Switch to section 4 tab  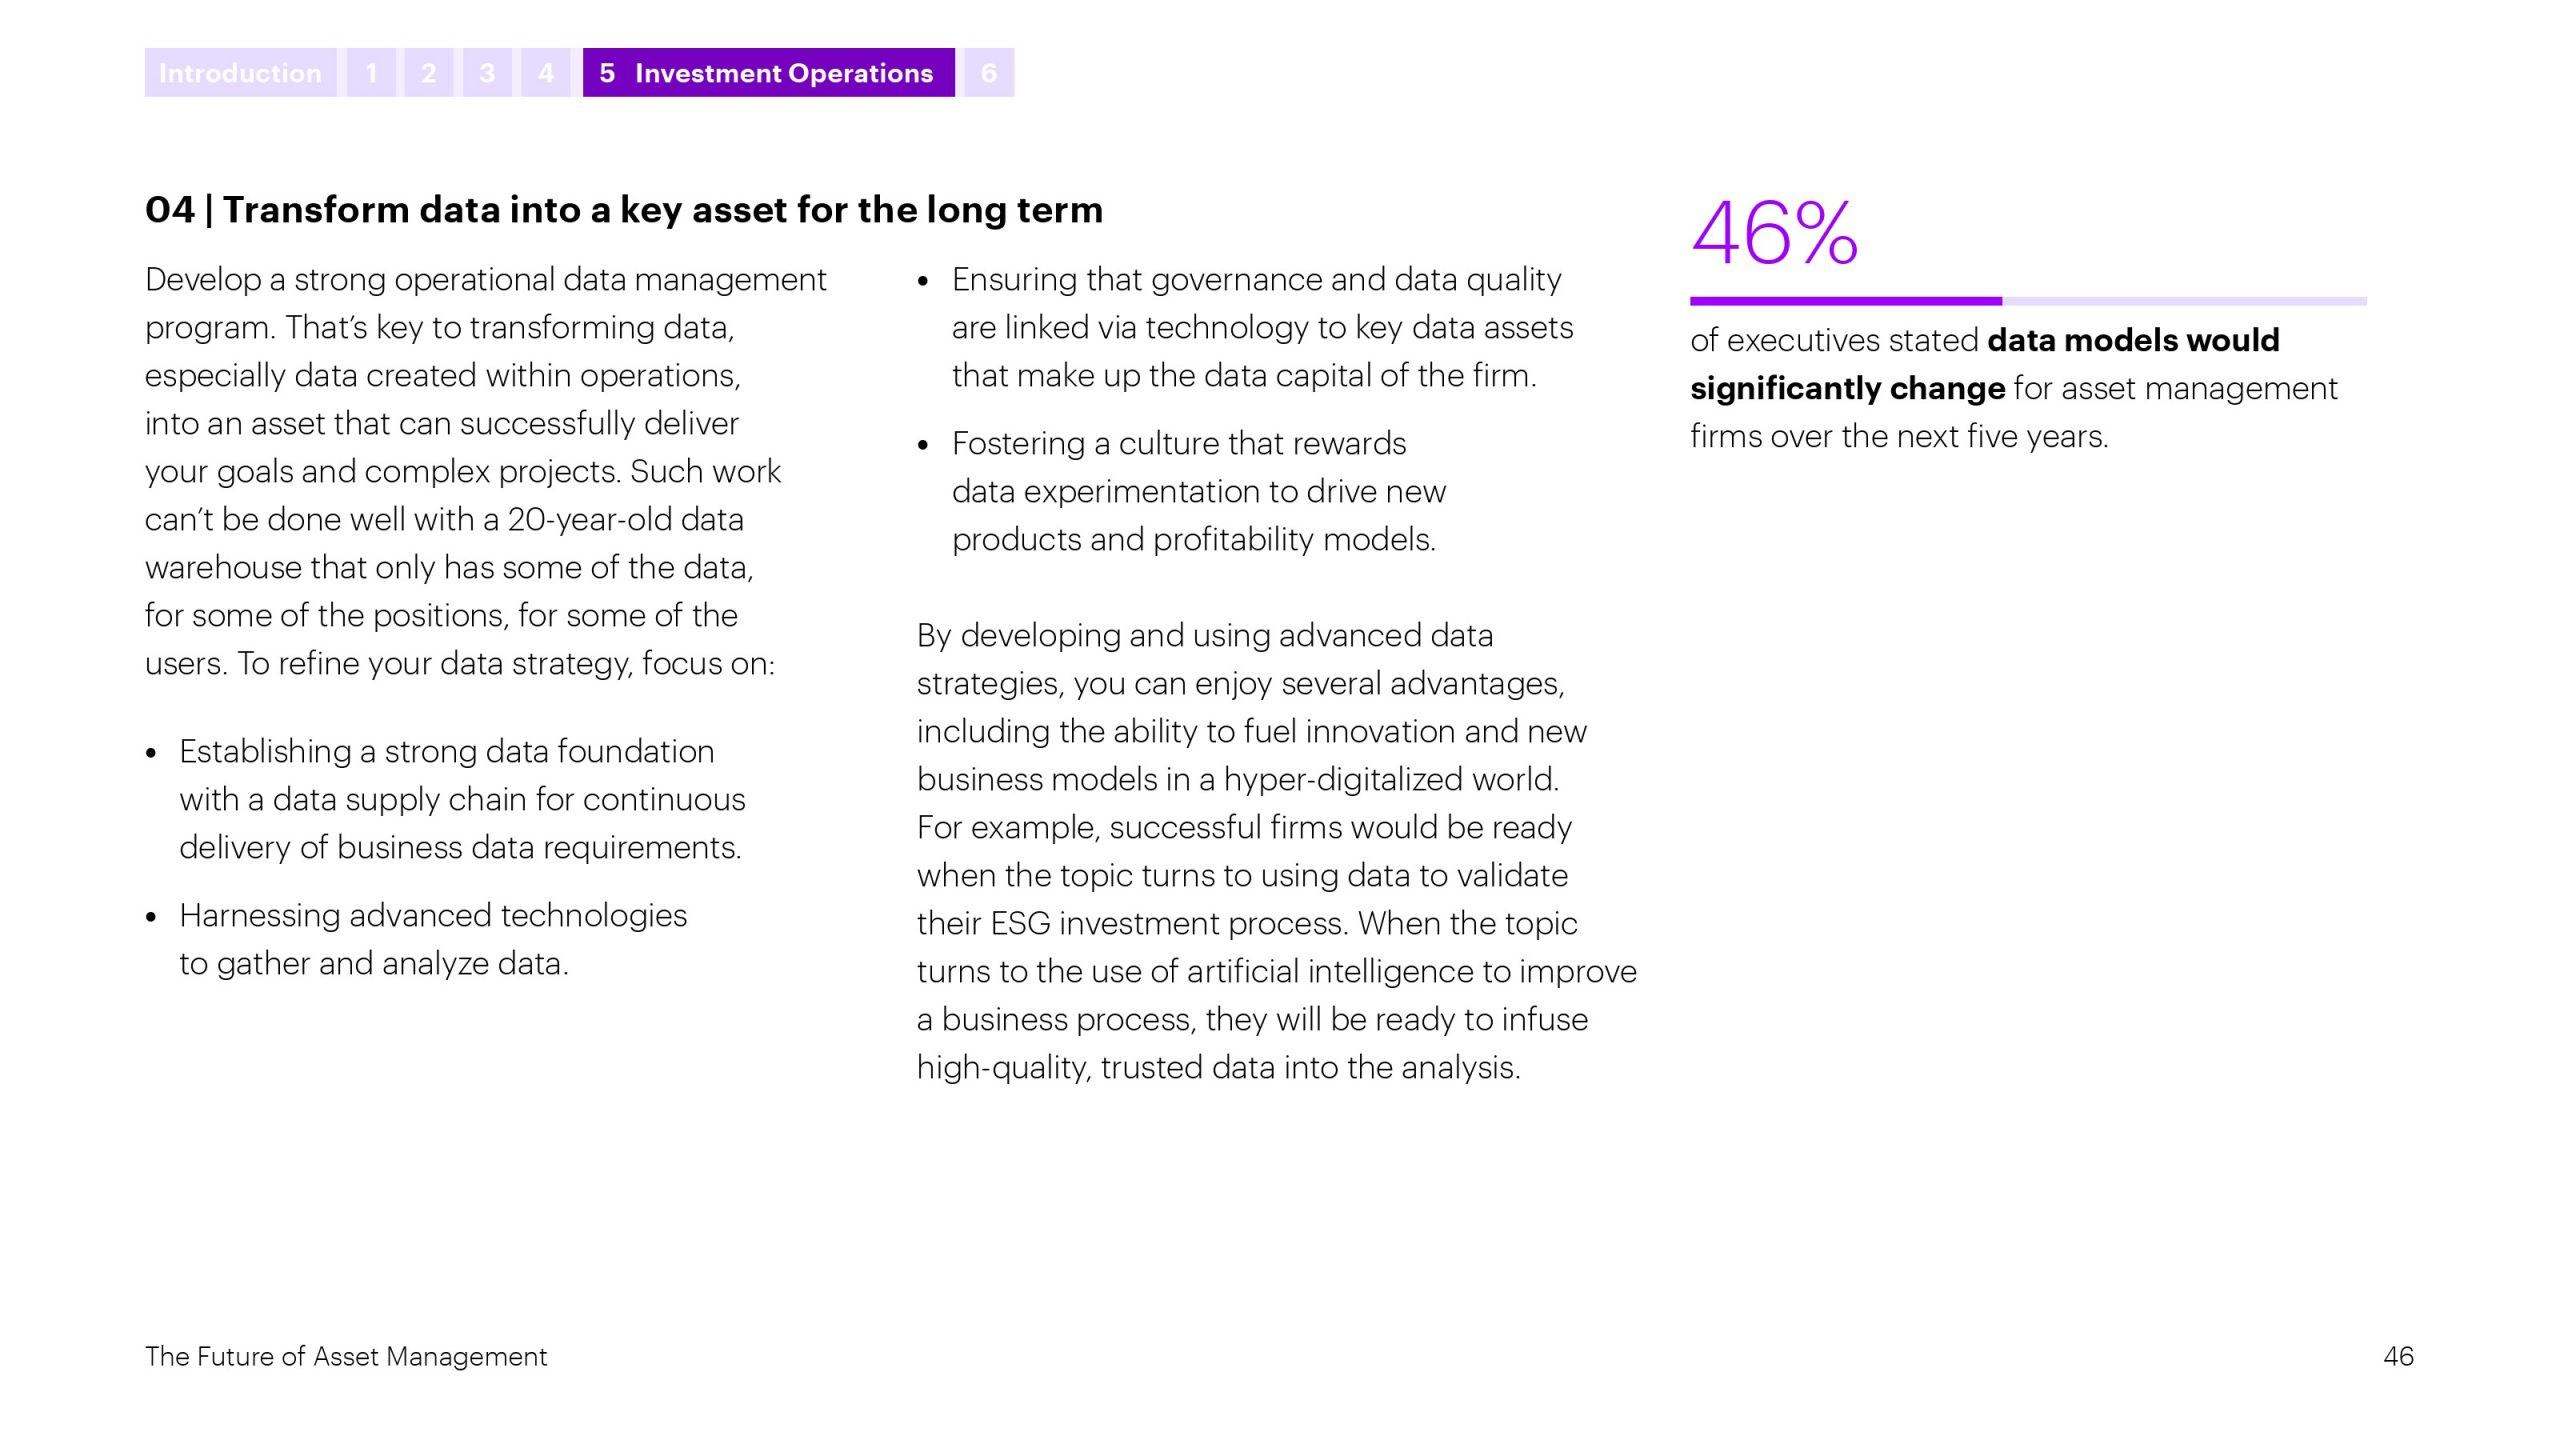[545, 73]
